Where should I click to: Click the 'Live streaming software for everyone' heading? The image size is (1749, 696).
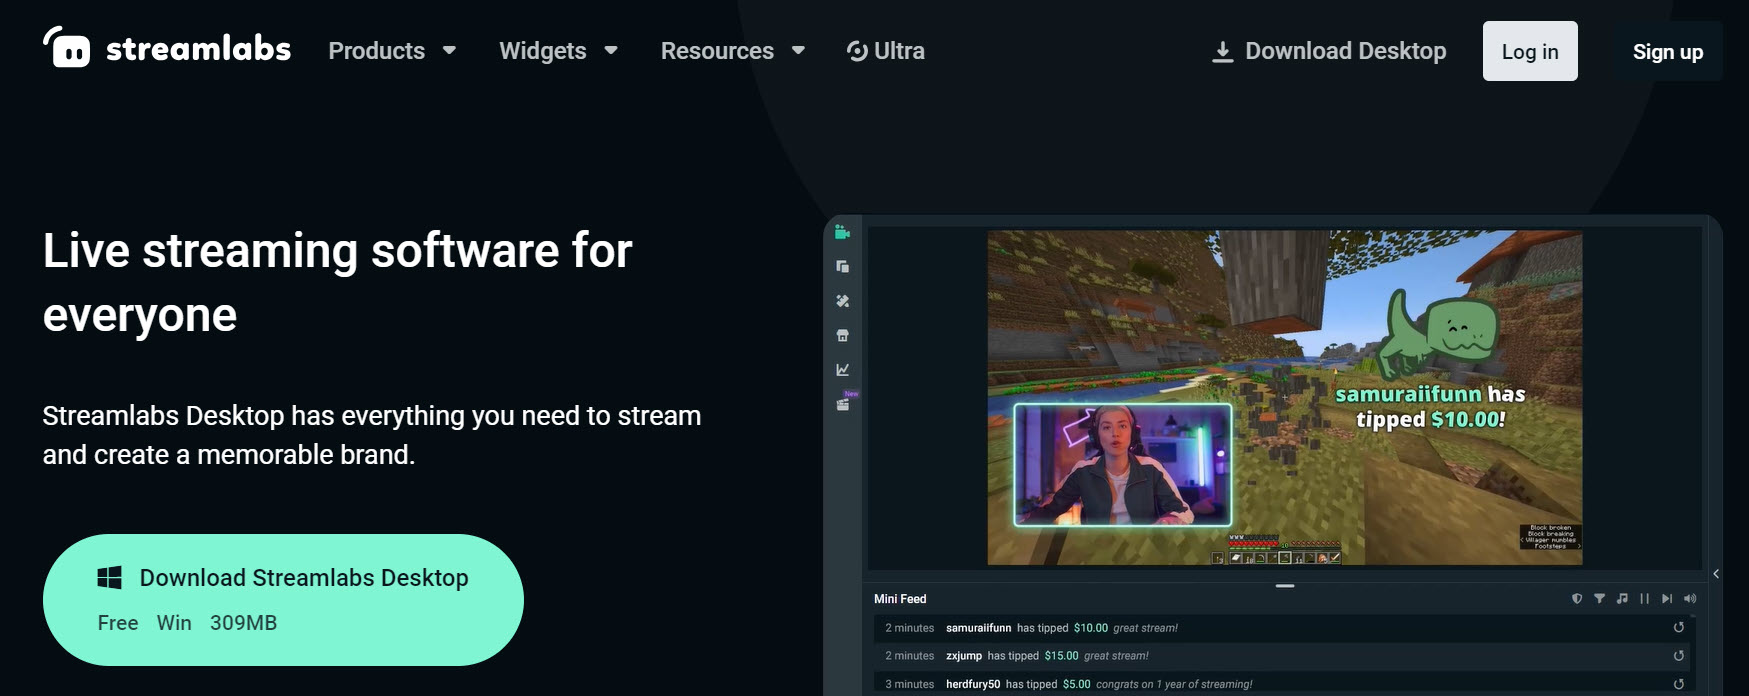pos(338,282)
